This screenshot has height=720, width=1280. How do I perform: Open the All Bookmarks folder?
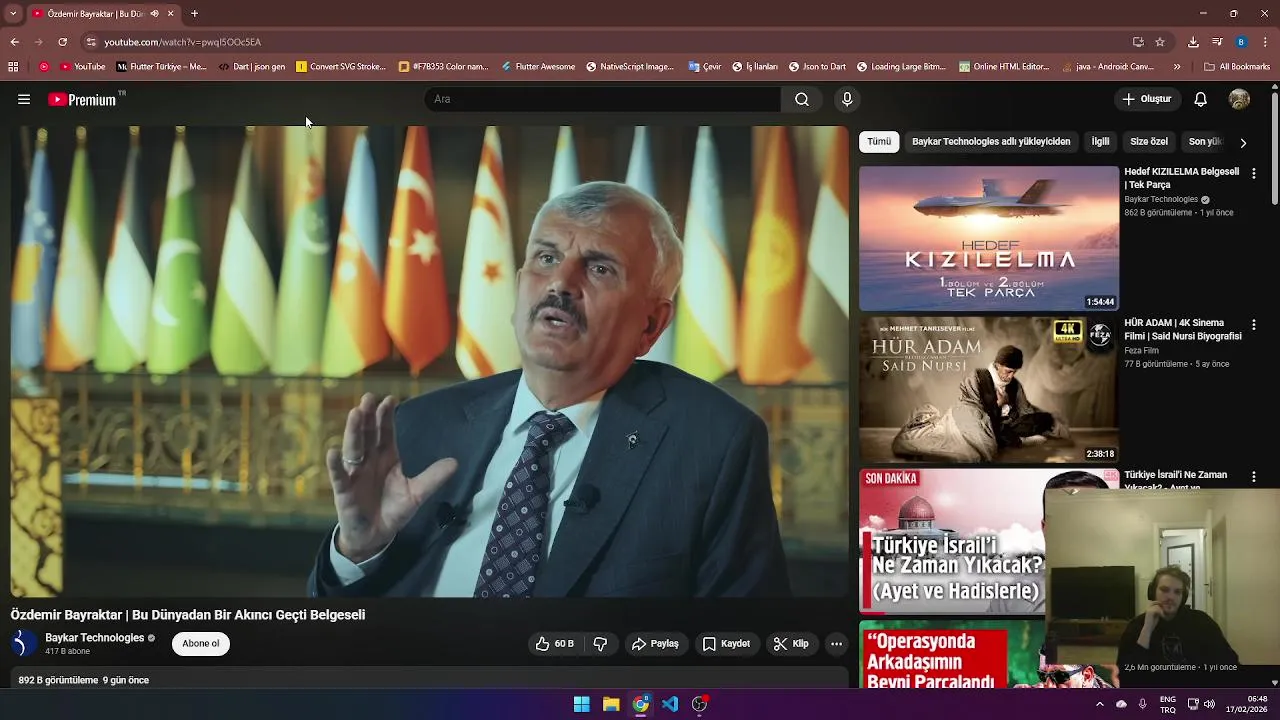click(x=1237, y=67)
